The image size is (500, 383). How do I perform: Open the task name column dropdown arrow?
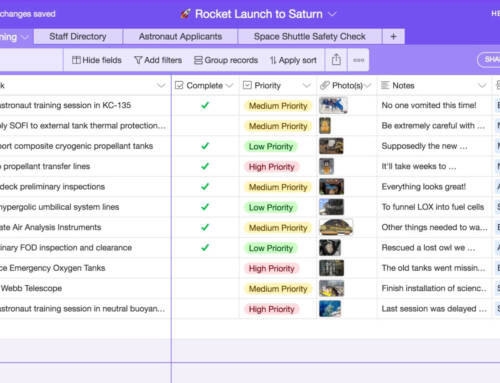[x=161, y=86]
